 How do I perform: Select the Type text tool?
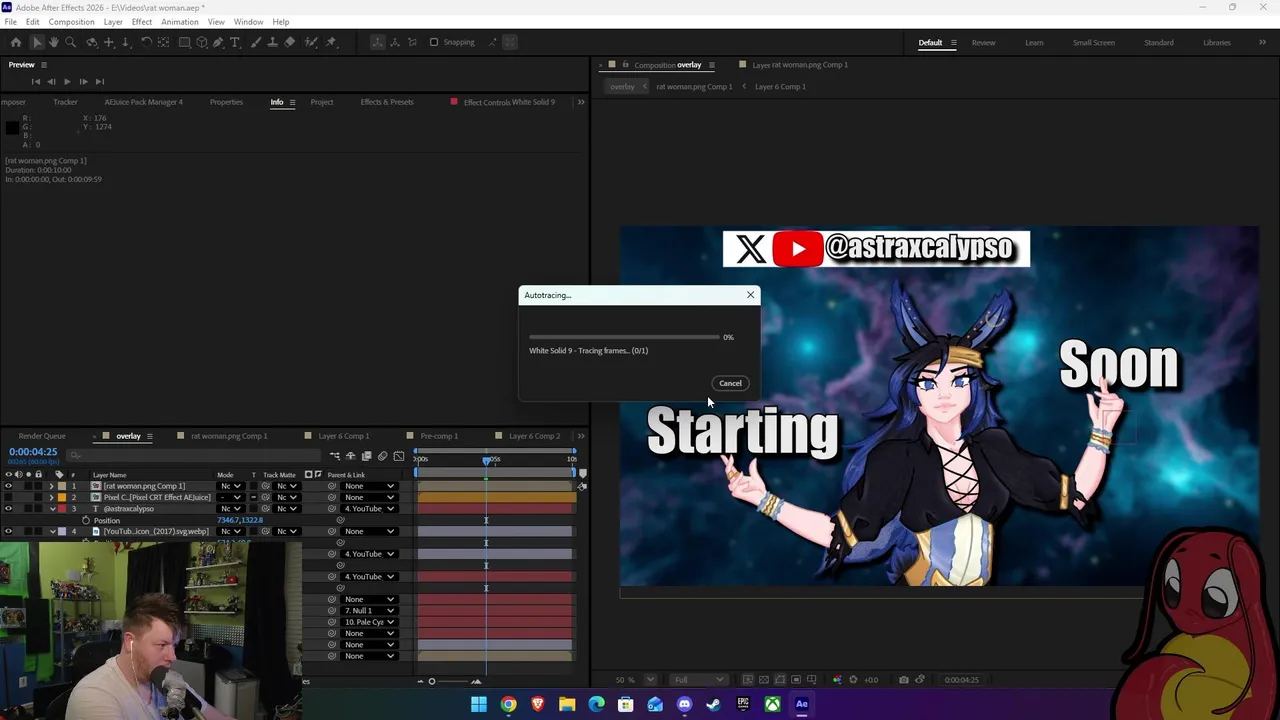[x=235, y=42]
